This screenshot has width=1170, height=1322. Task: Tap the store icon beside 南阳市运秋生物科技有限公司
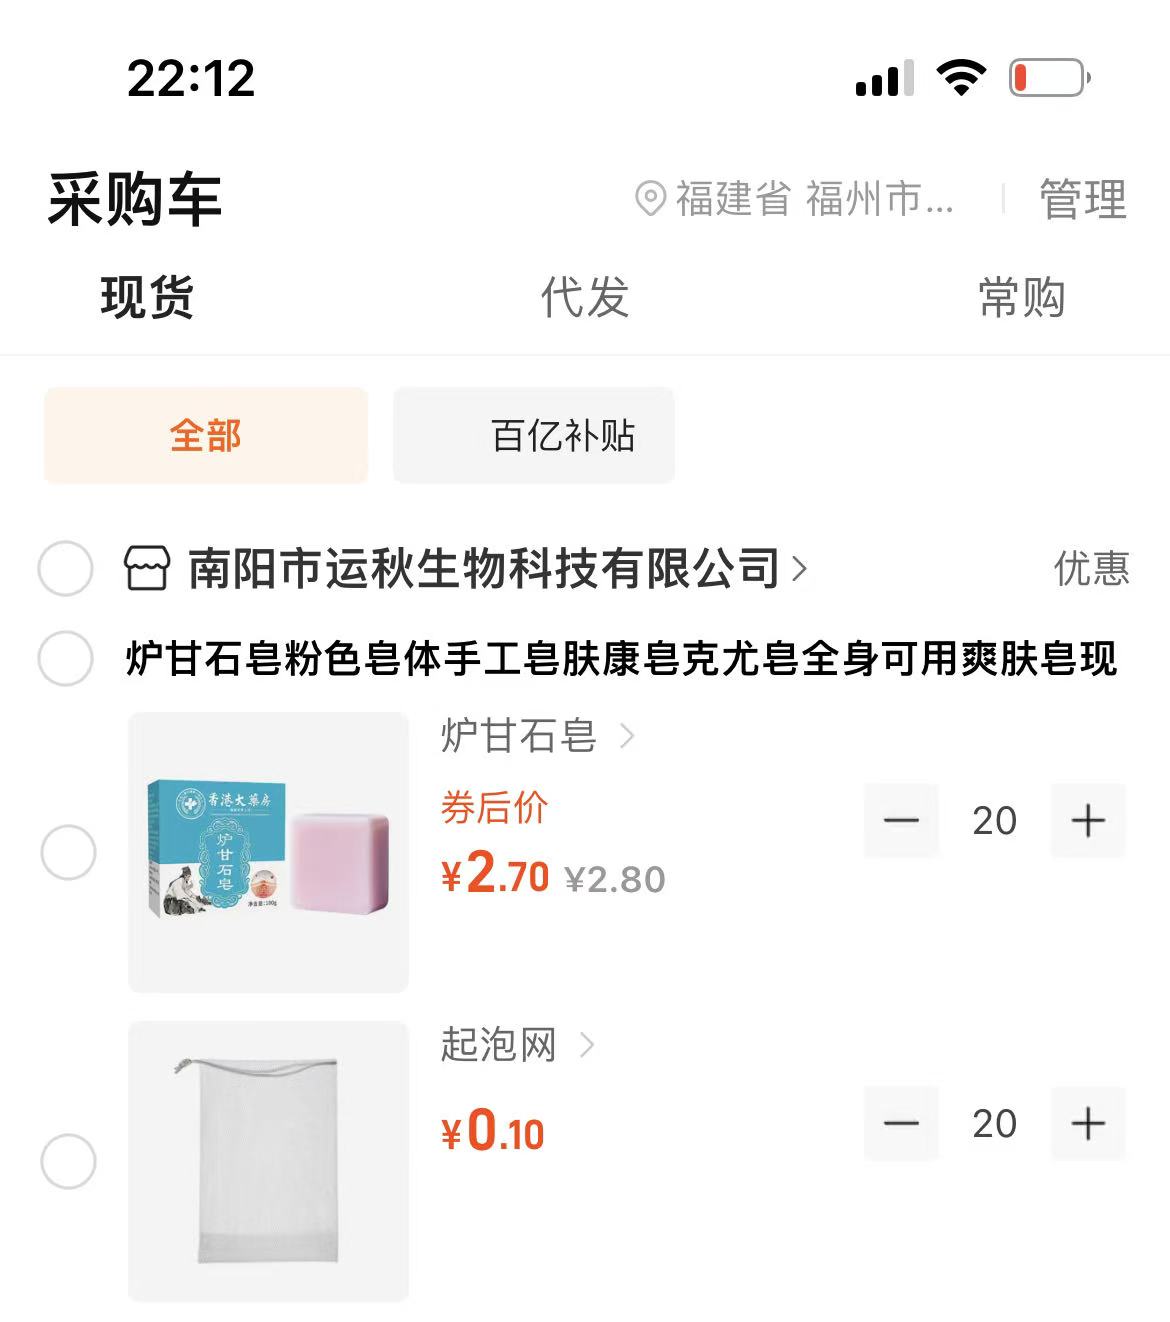tap(146, 569)
